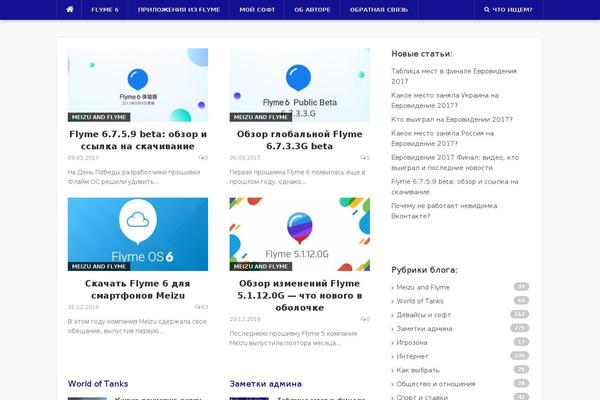Click excerpt Последнюю прошивку Flyme 5 компания
This screenshot has height=400, width=600.
[293, 338]
